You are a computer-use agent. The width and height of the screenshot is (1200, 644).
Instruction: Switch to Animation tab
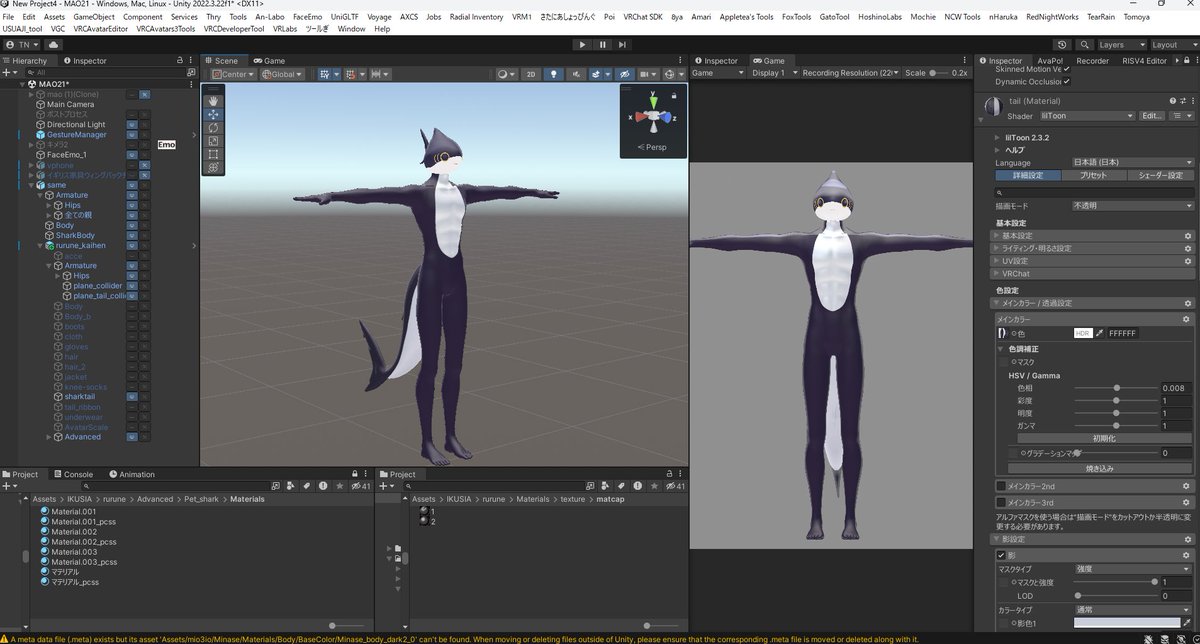point(131,474)
